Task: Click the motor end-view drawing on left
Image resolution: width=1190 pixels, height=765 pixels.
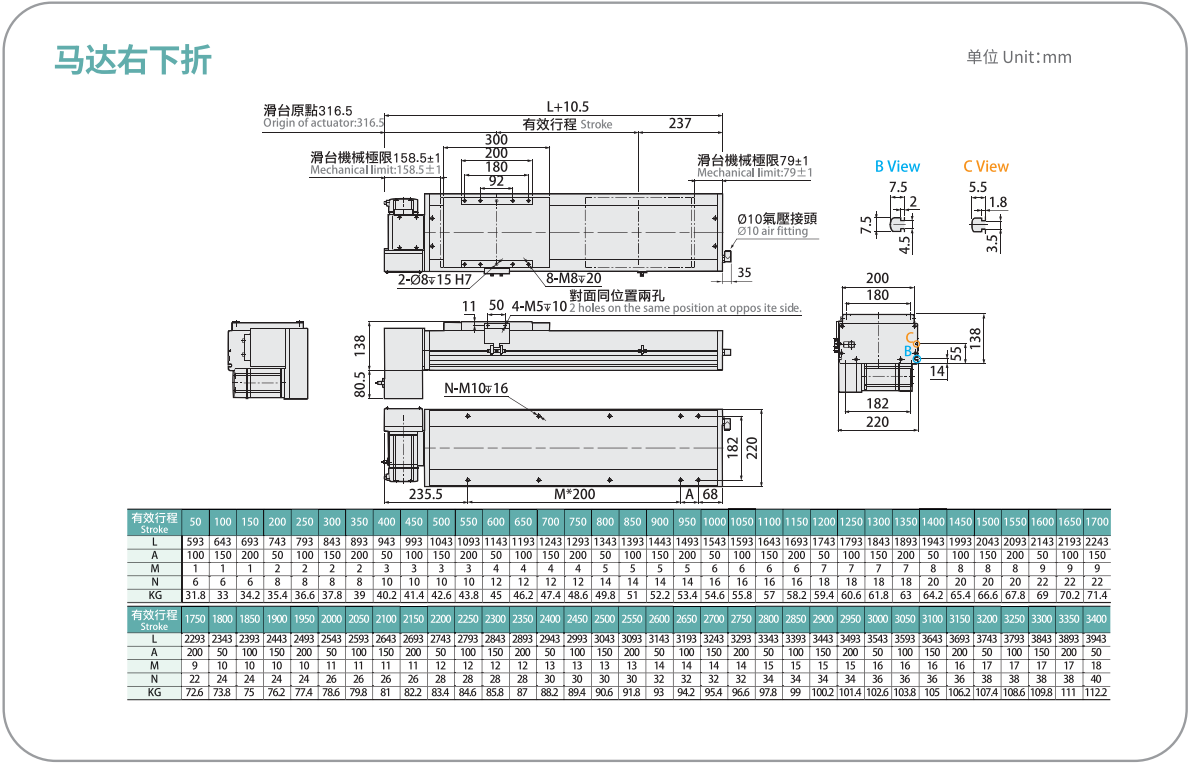Action: (269, 360)
